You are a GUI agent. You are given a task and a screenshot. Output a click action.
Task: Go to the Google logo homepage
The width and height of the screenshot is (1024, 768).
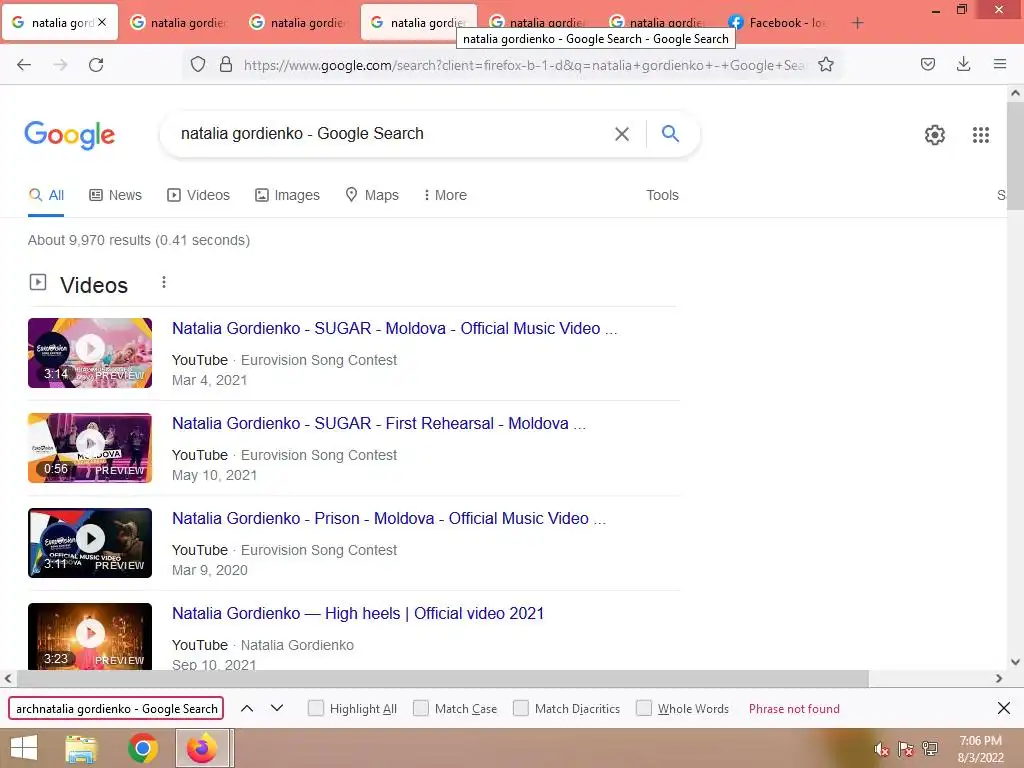[x=69, y=135]
